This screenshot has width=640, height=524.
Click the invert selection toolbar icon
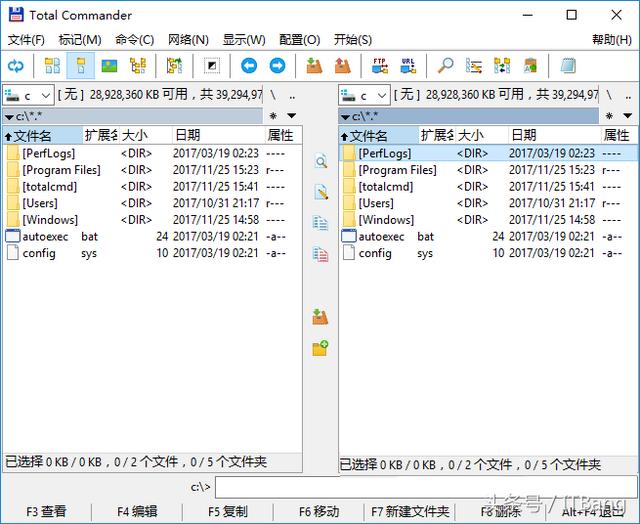pyautogui.click(x=212, y=66)
